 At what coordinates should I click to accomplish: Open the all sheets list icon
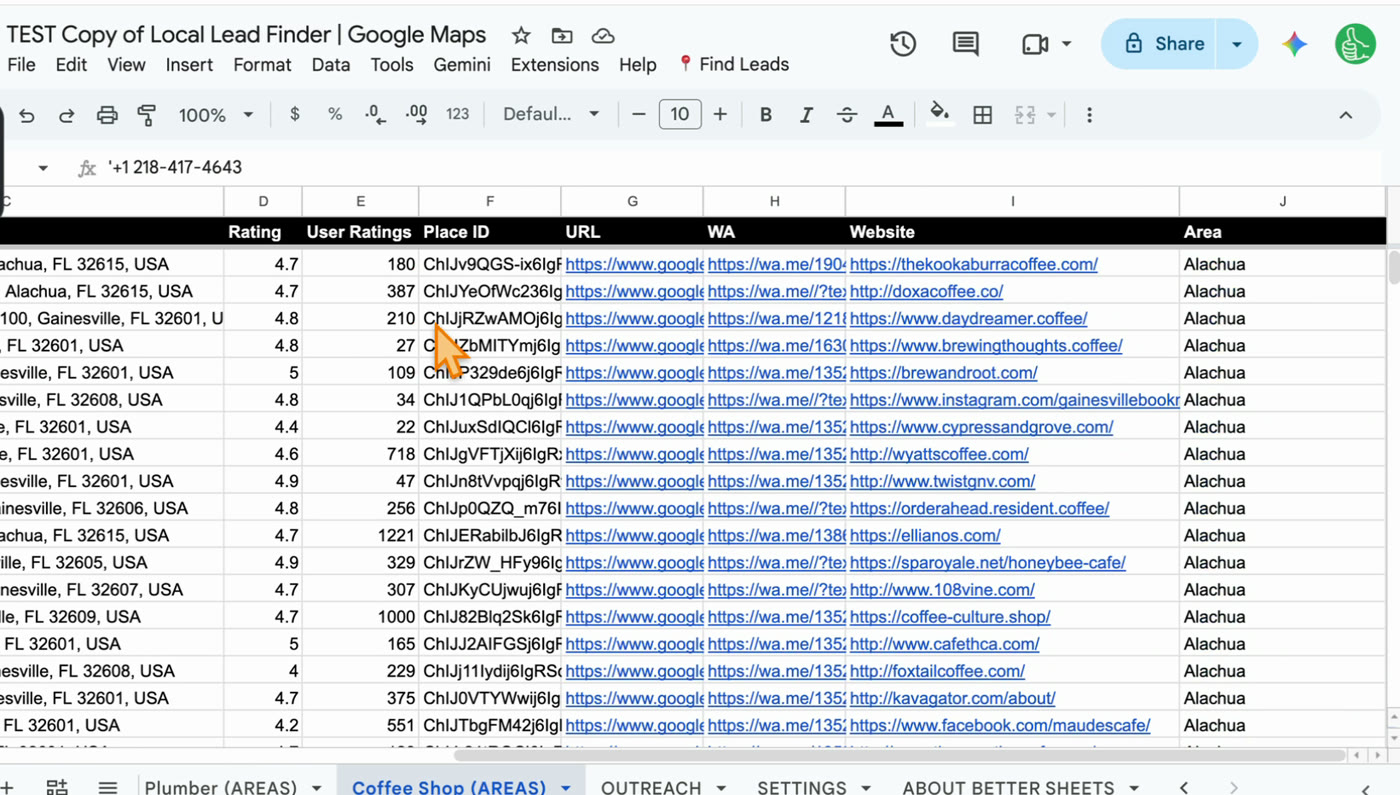[x=108, y=787]
